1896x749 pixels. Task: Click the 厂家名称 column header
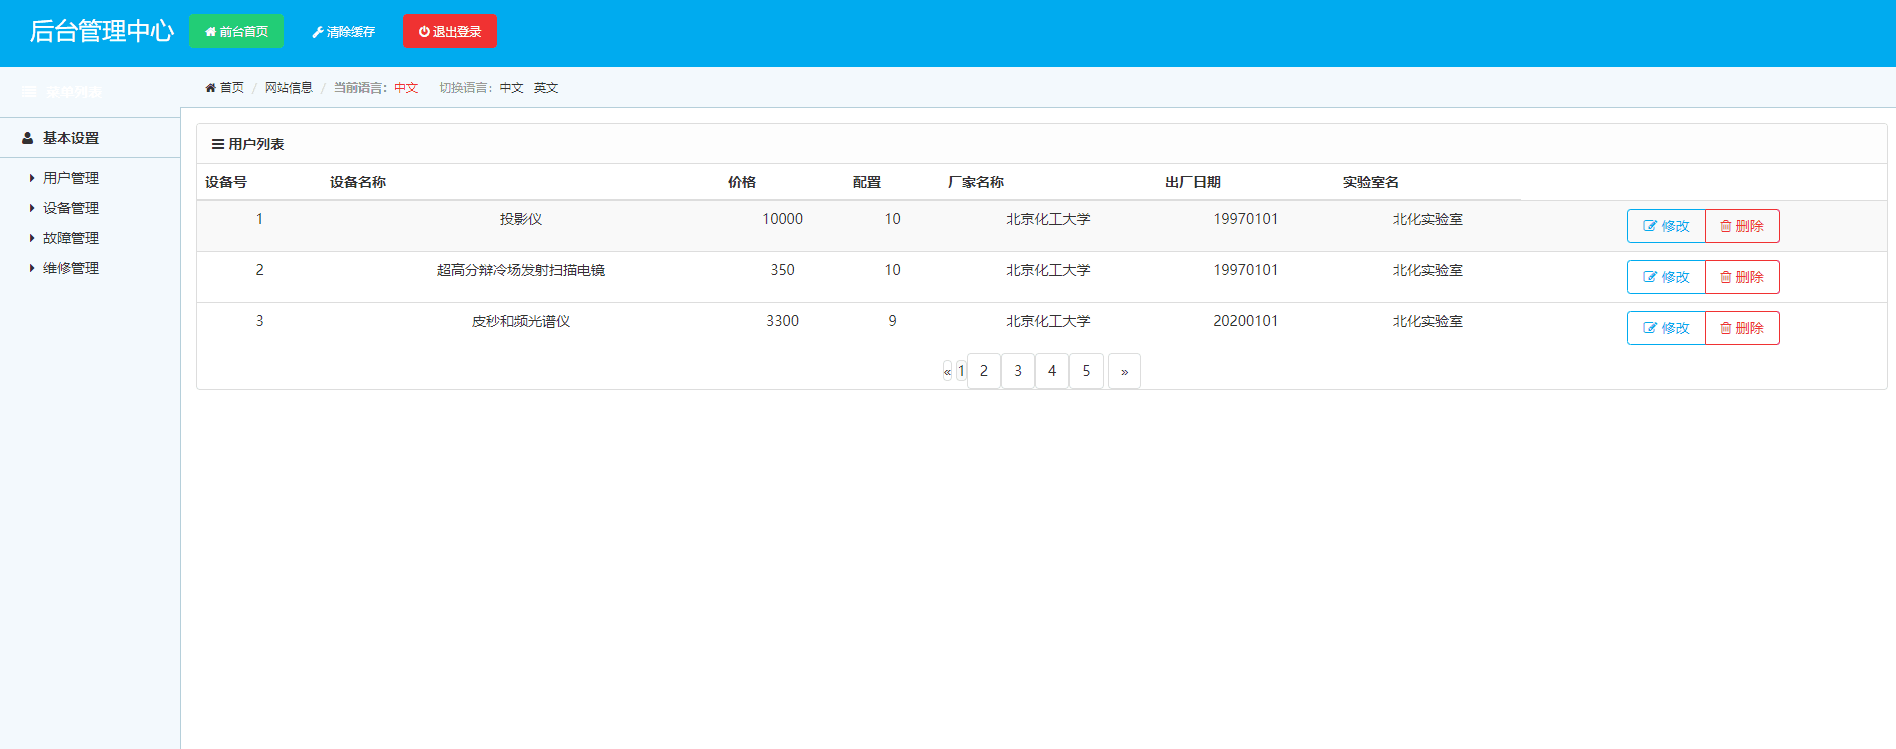(x=976, y=182)
